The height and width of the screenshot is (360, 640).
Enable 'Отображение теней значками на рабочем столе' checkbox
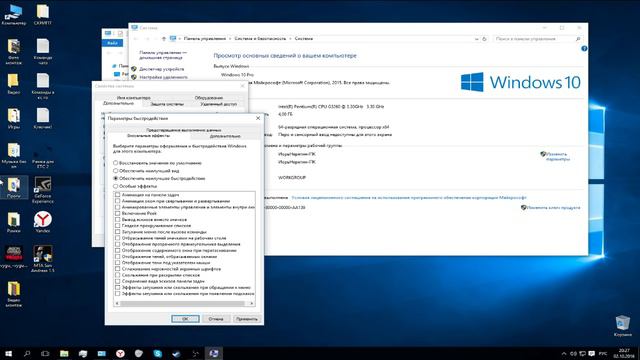coord(118,238)
